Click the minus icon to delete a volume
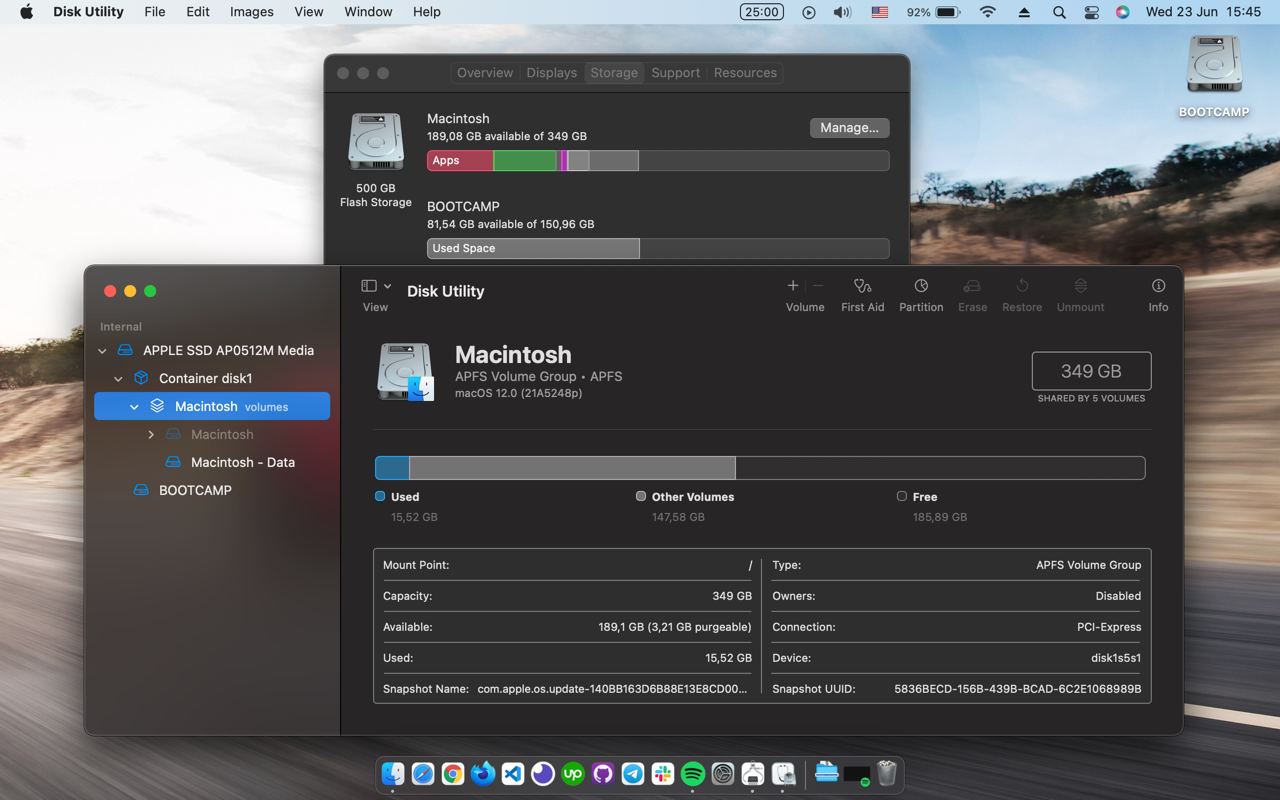 pos(818,286)
